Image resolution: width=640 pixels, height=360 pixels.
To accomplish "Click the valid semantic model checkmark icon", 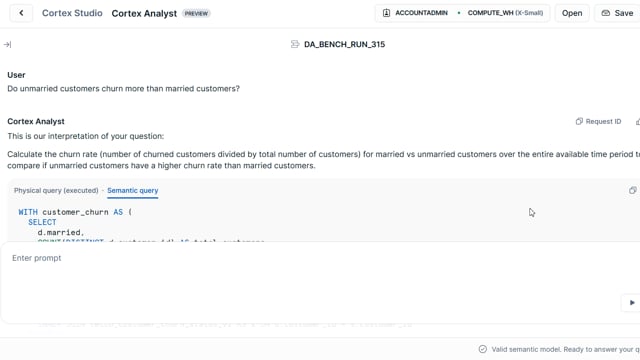I will [x=482, y=349].
